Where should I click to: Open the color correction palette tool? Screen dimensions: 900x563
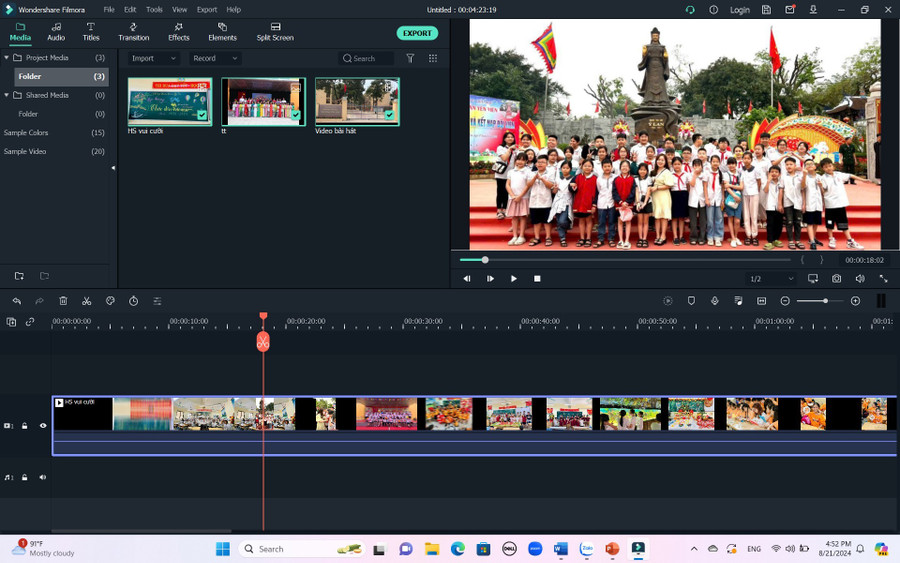pyautogui.click(x=110, y=301)
